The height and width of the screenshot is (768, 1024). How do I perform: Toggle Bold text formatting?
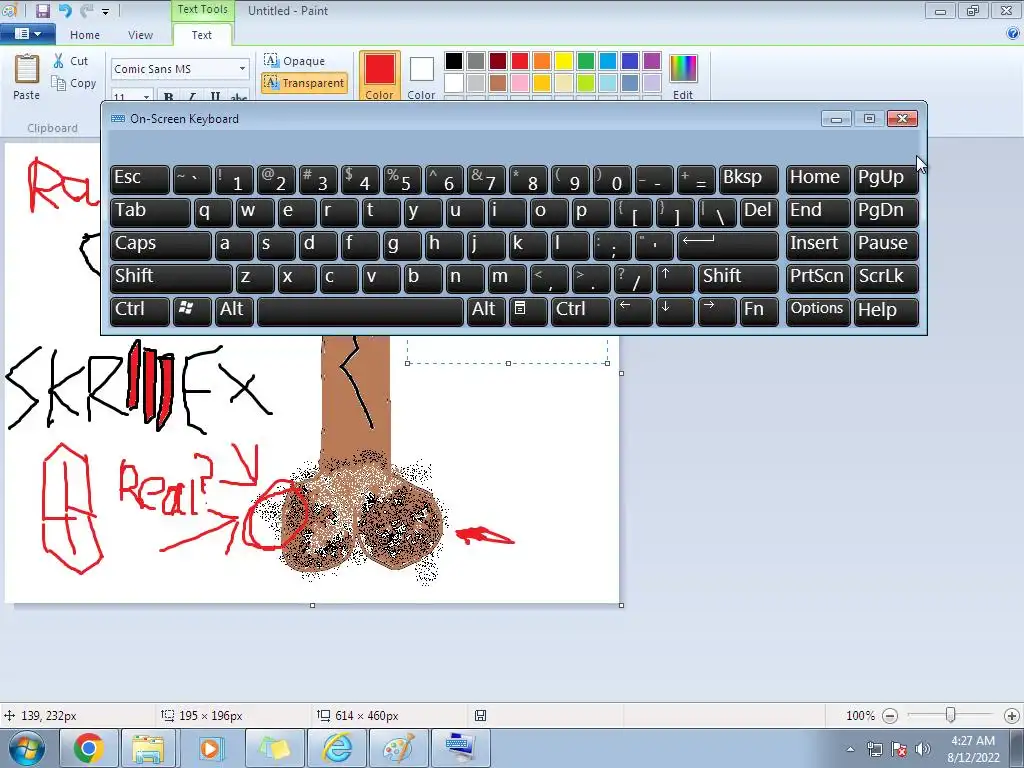pos(168,97)
